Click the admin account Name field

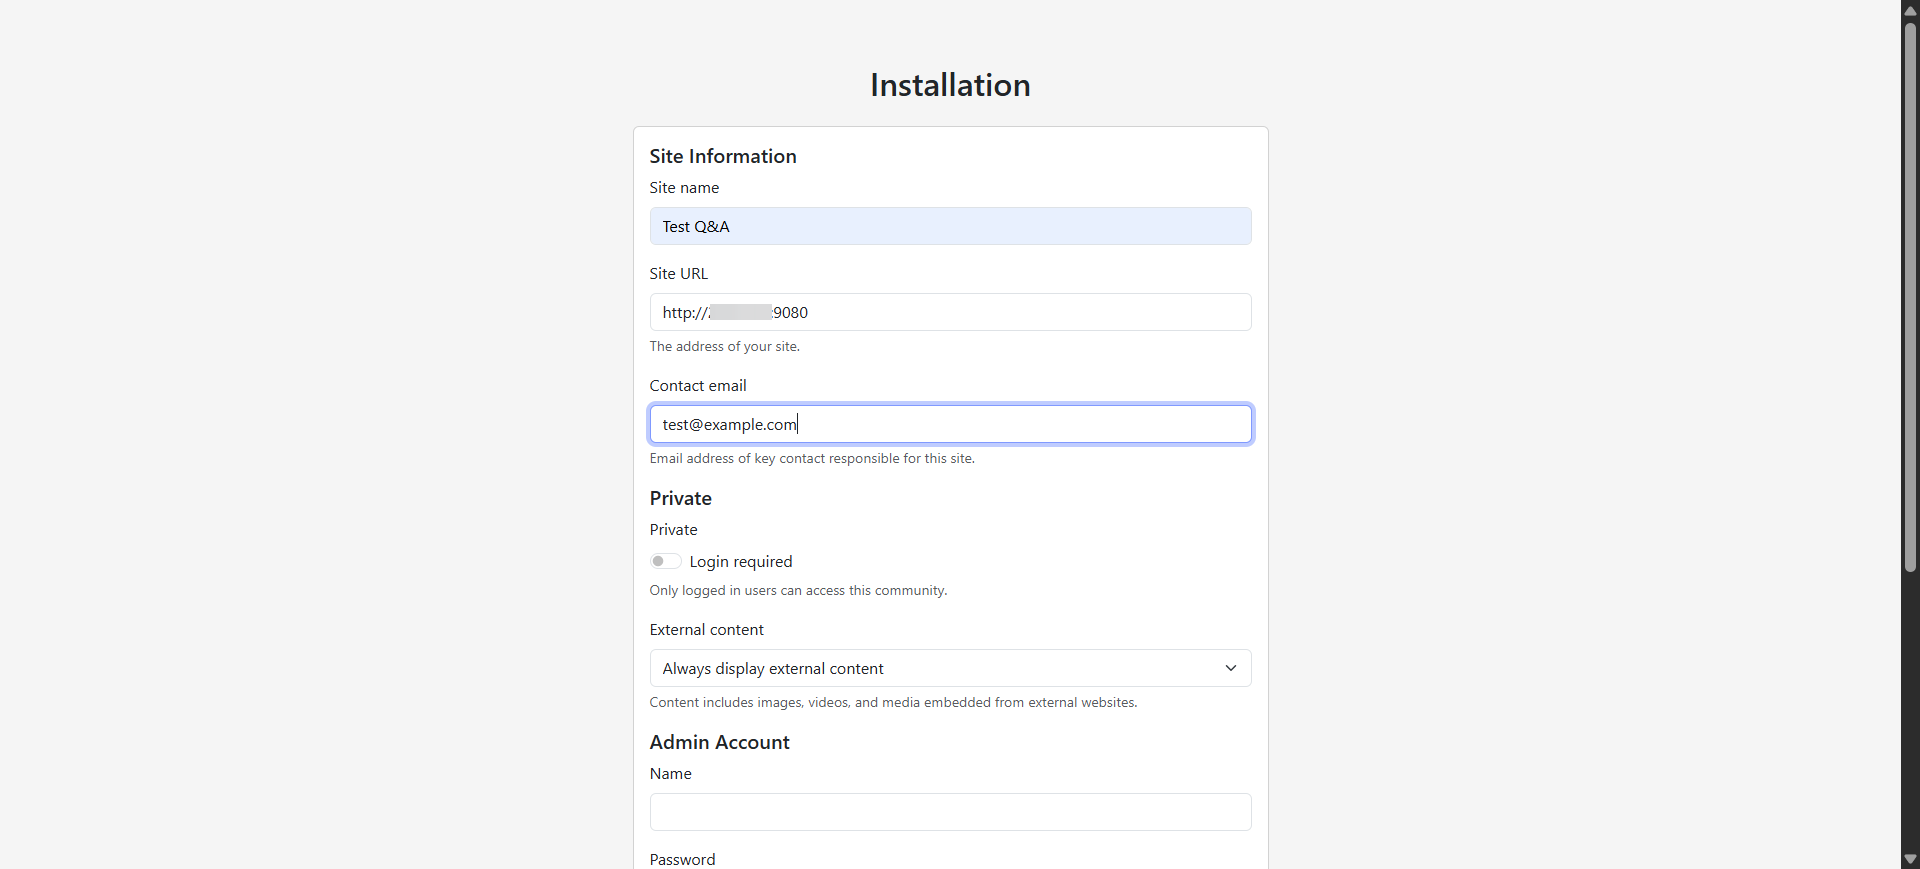pyautogui.click(x=950, y=812)
